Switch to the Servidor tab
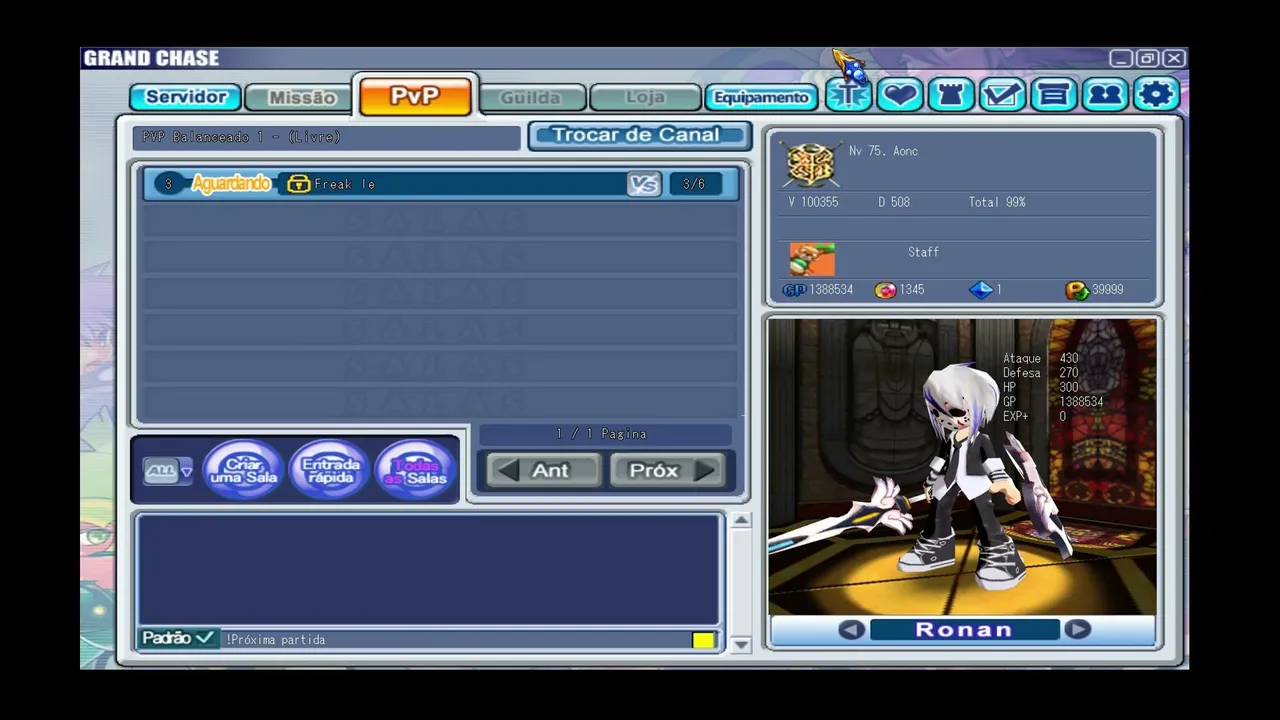The height and width of the screenshot is (720, 1280). click(186, 97)
